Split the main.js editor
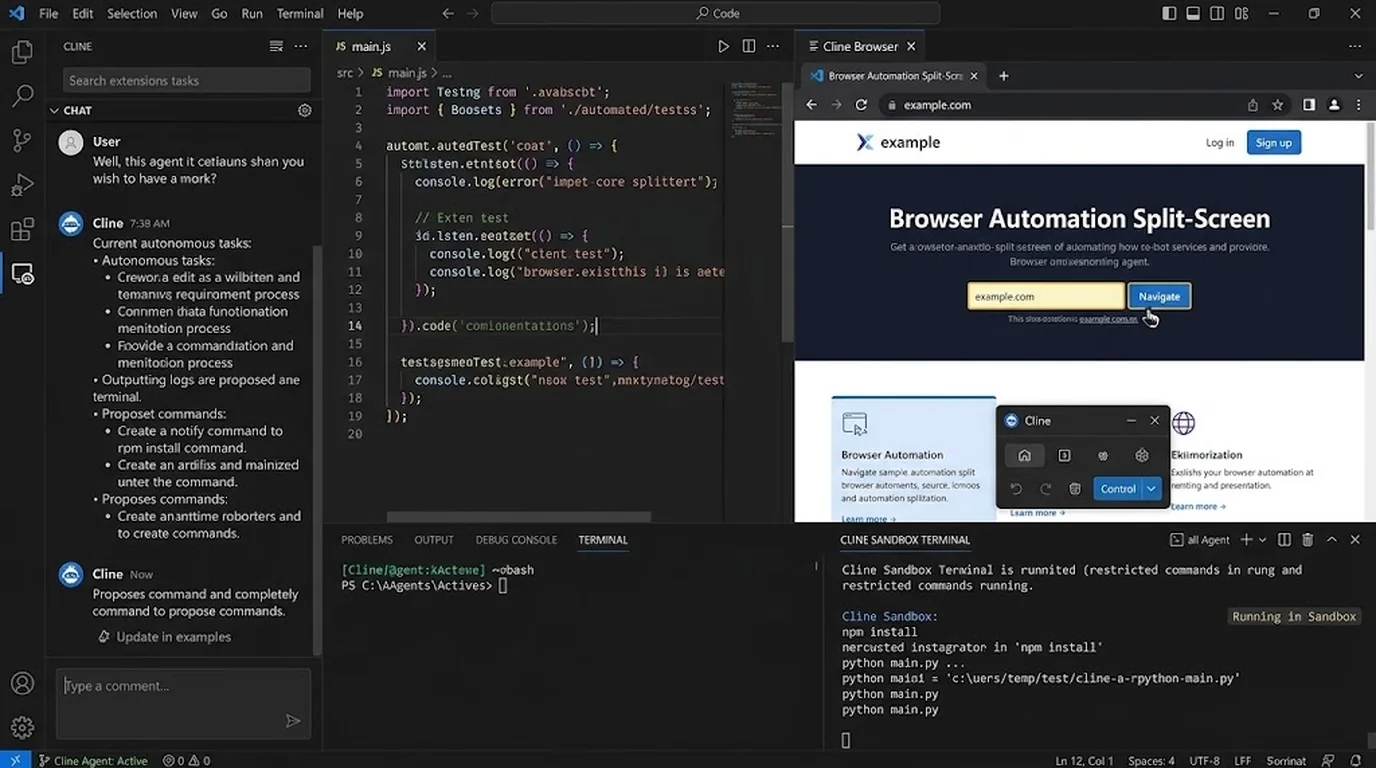This screenshot has width=1376, height=768. pos(749,46)
